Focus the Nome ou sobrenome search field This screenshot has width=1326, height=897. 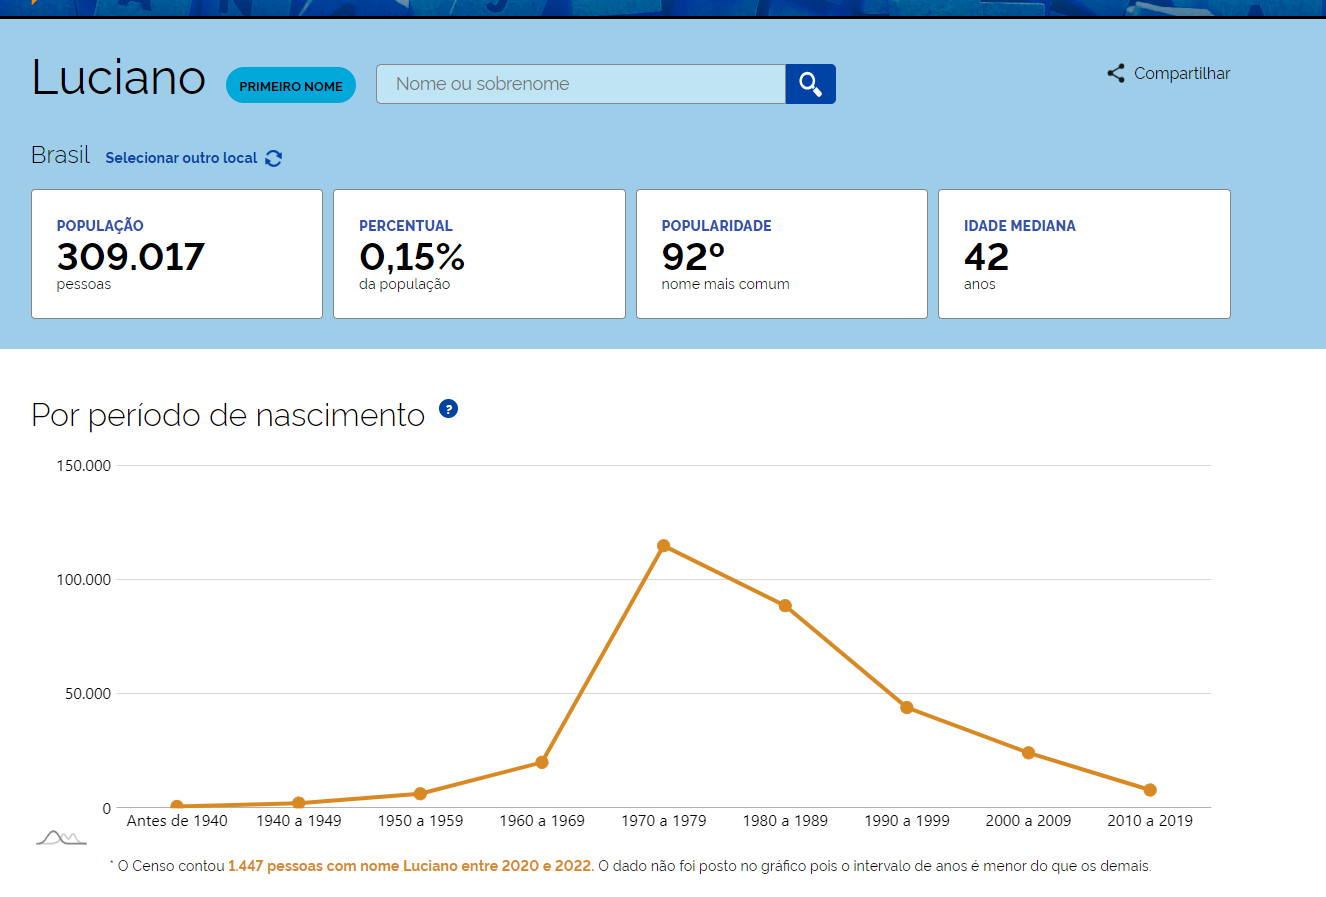point(581,84)
